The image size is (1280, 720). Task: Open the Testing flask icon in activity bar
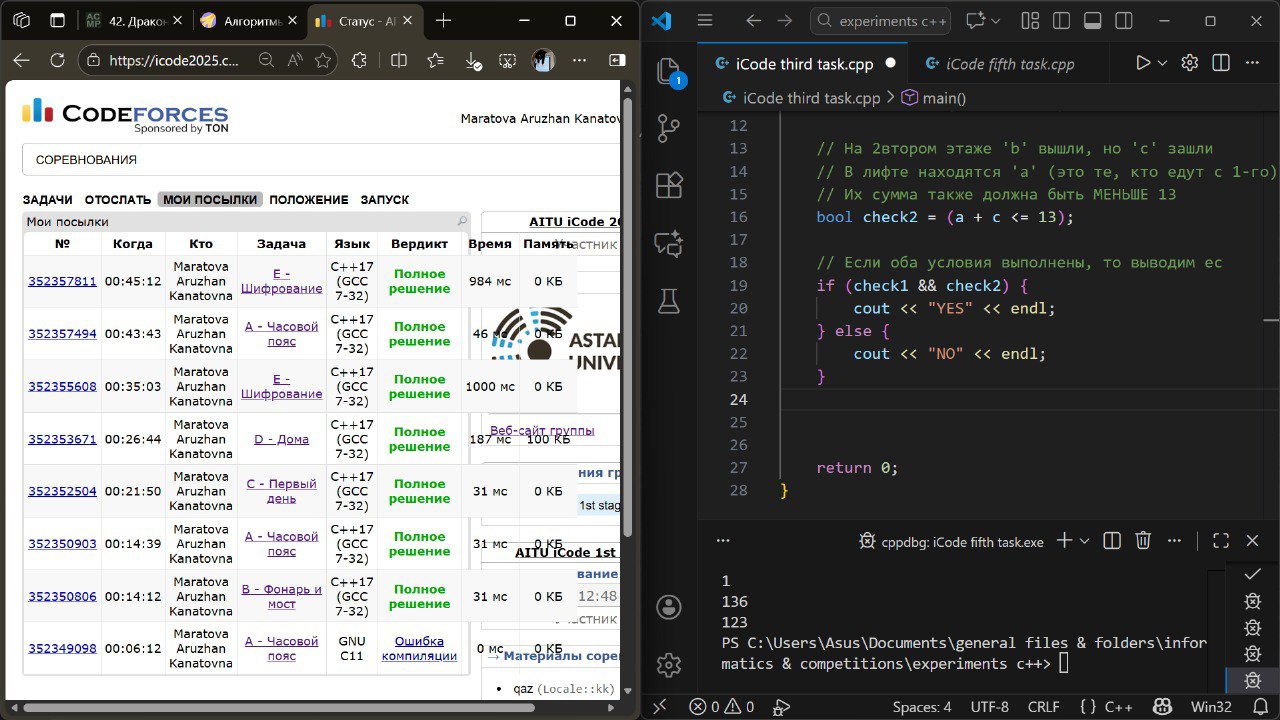point(668,299)
